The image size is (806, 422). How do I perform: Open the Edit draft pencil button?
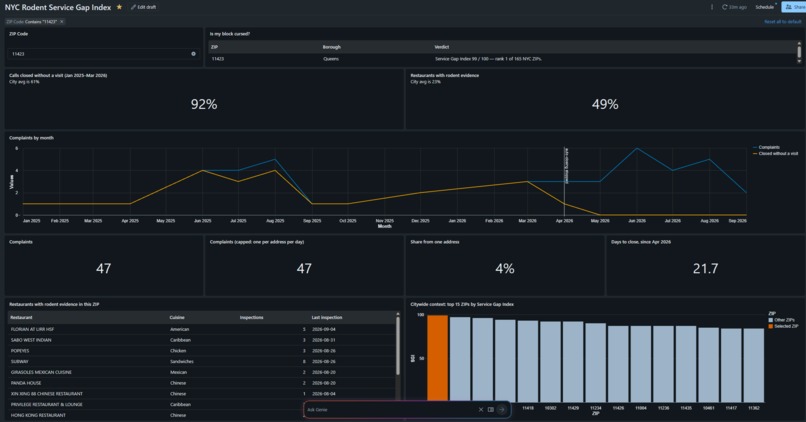pyautogui.click(x=143, y=7)
